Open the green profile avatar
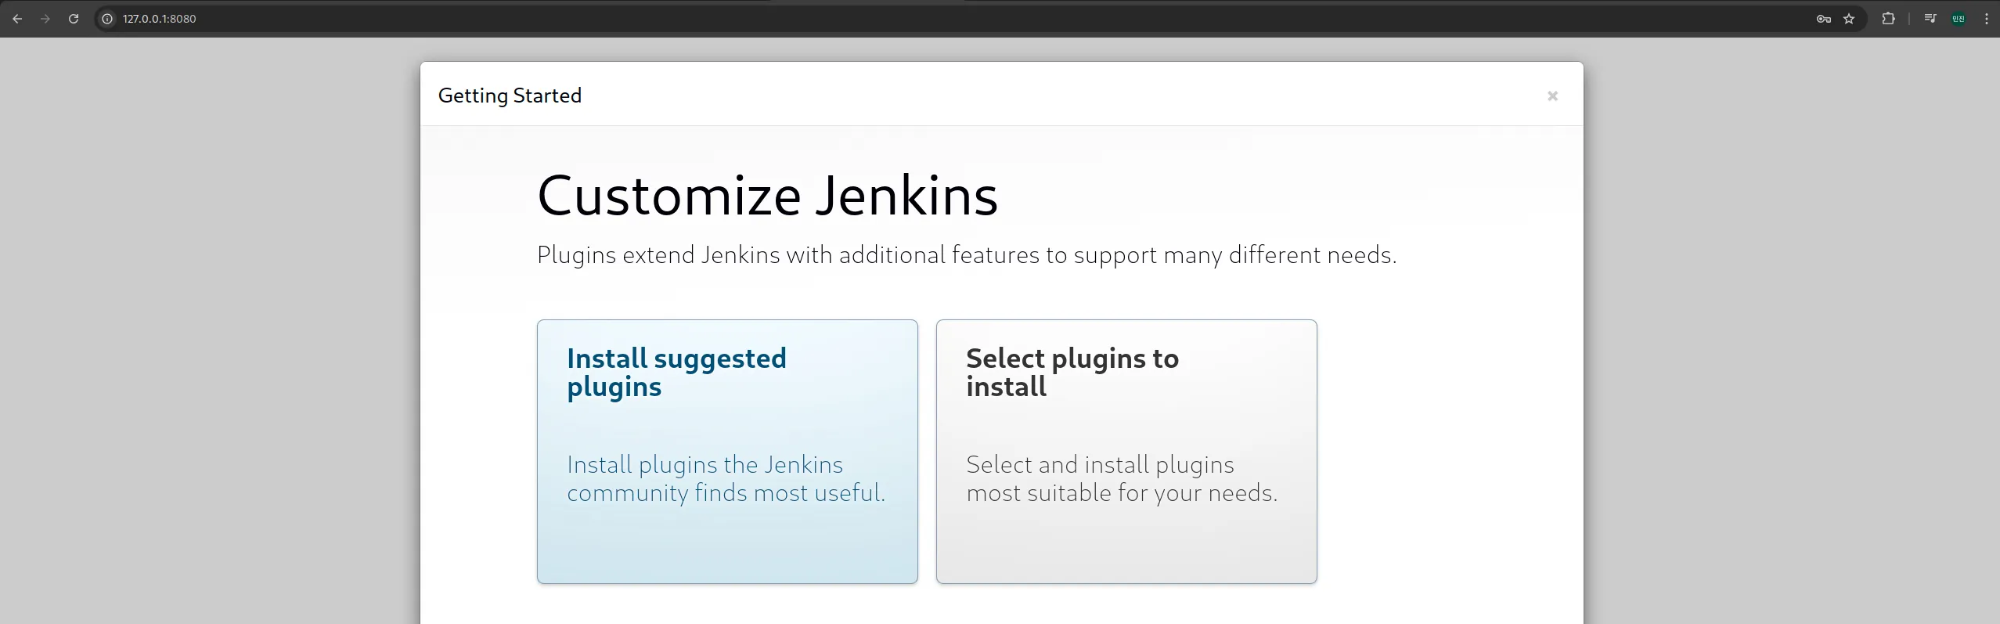 pos(1959,19)
